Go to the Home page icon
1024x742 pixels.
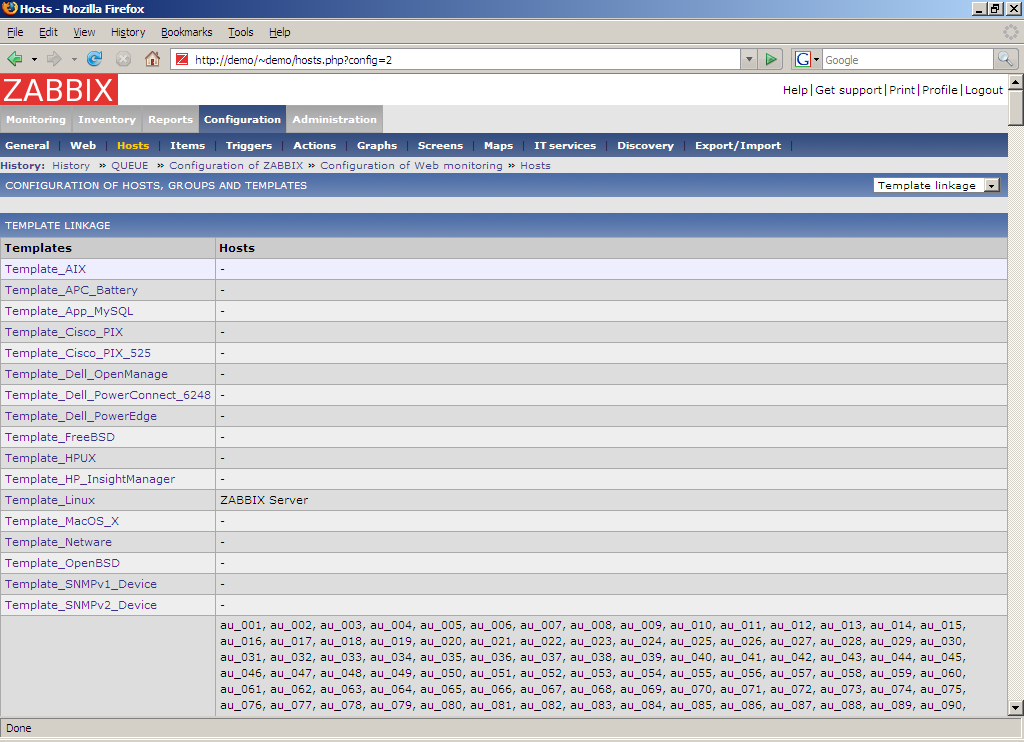coord(152,59)
